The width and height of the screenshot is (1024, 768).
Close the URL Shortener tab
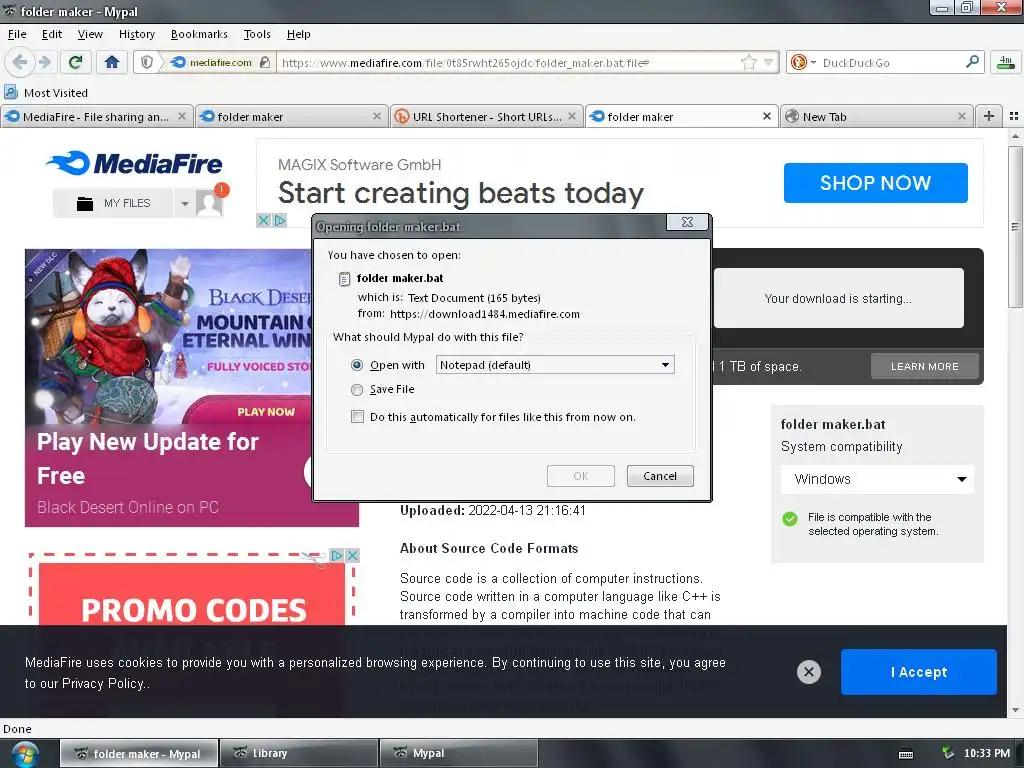click(x=572, y=116)
